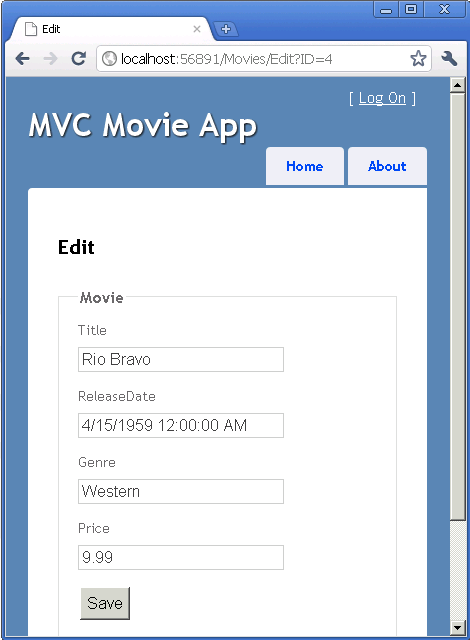
Task: Go back using the browser back arrow
Action: 22,59
